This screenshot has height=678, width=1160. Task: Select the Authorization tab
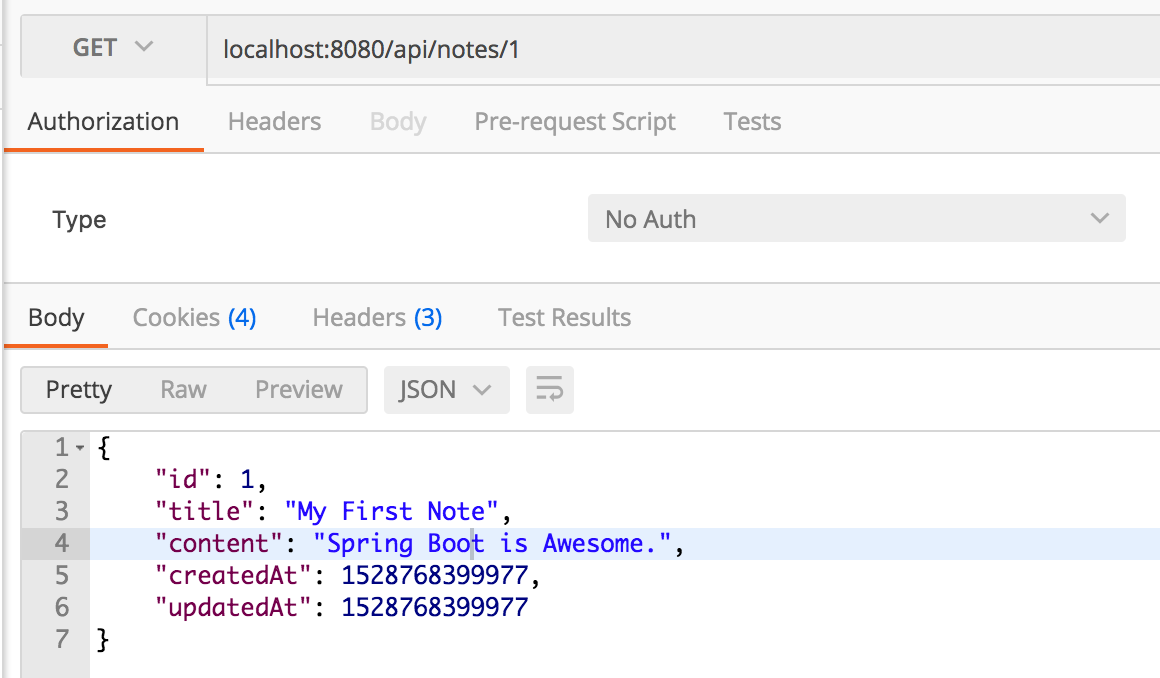103,122
